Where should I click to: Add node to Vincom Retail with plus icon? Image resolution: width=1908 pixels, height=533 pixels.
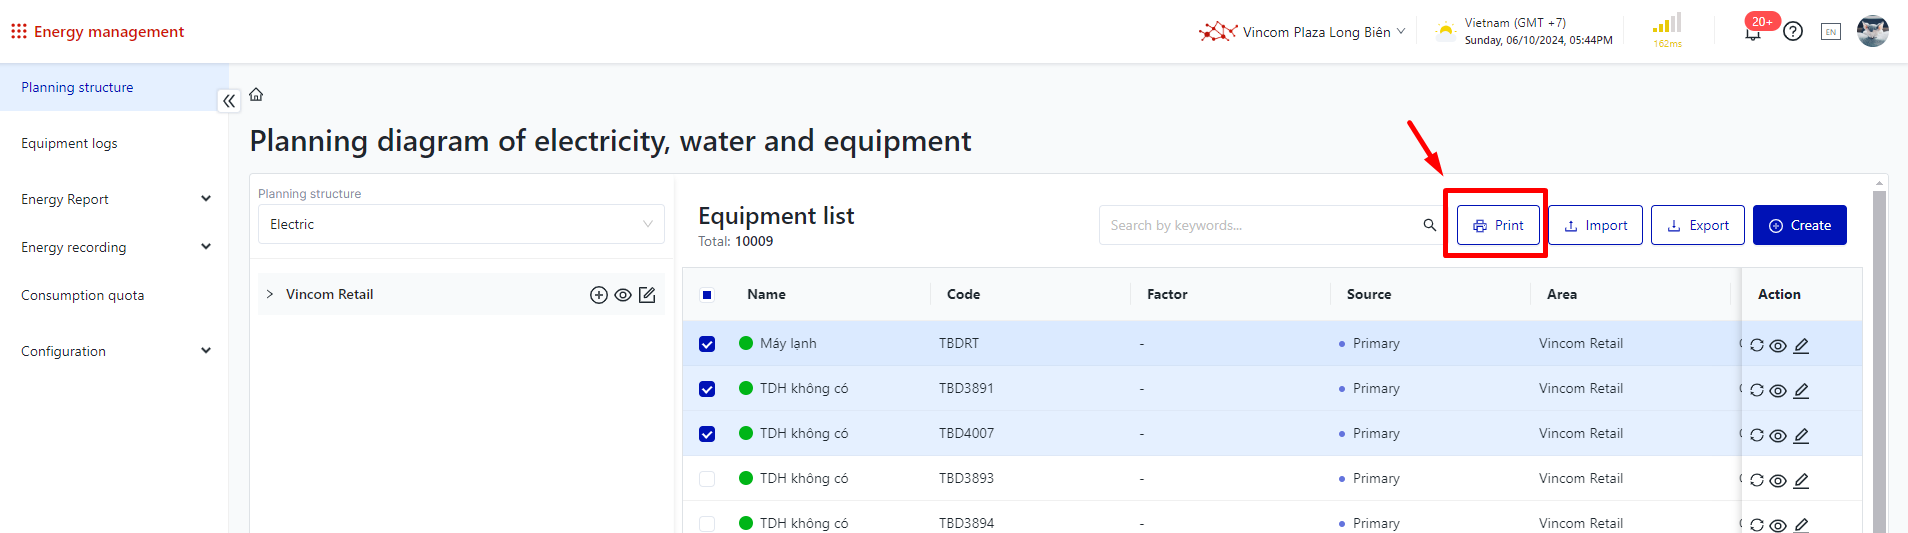click(599, 295)
